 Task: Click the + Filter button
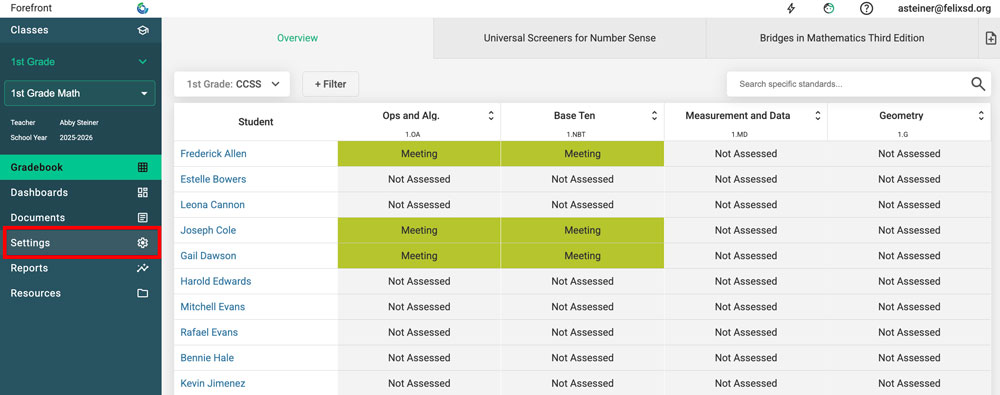click(330, 84)
